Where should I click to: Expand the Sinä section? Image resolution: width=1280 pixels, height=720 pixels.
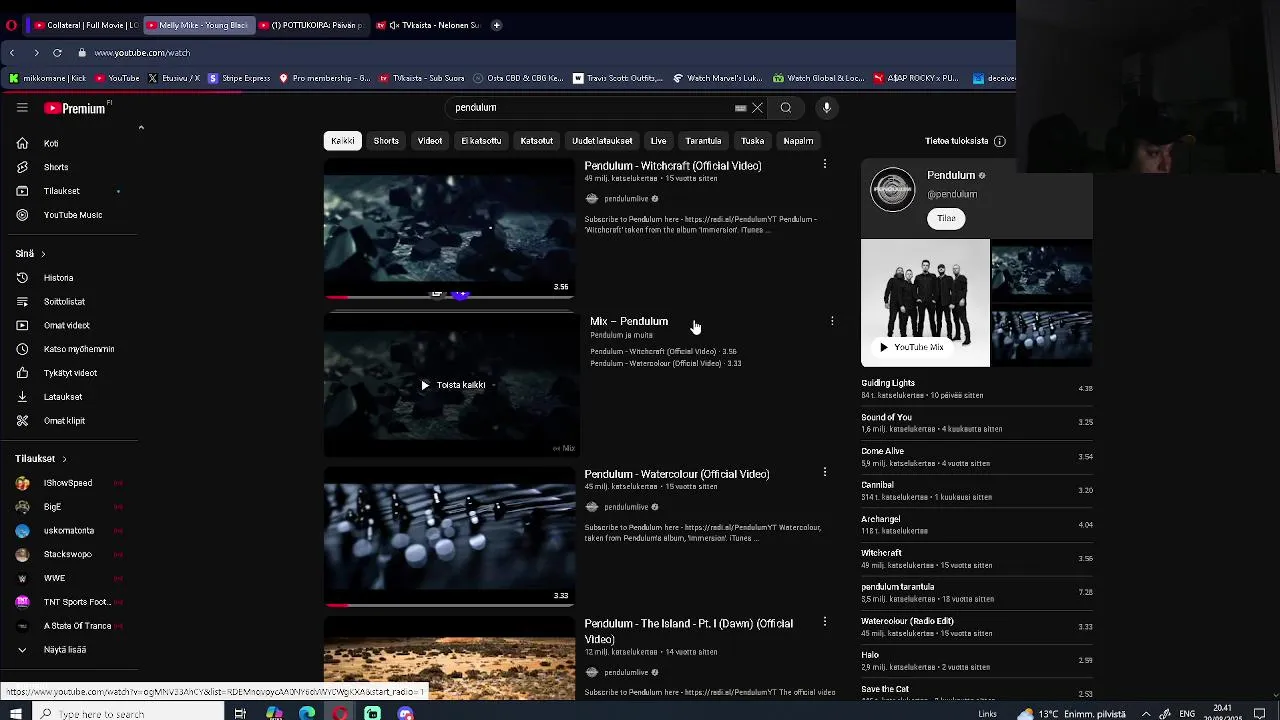pos(30,254)
